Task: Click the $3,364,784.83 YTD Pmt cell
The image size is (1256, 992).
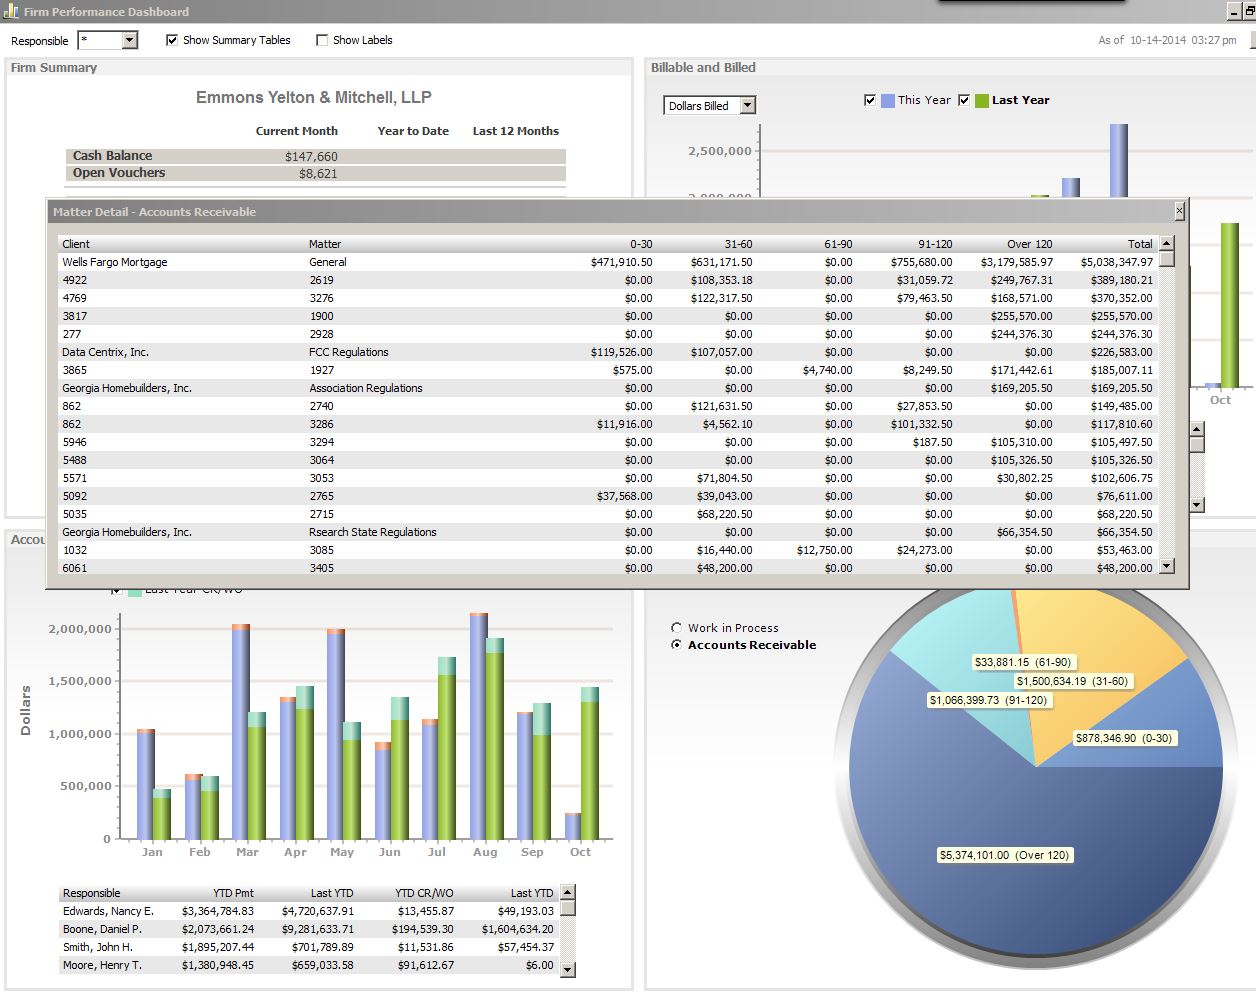Action: [218, 911]
